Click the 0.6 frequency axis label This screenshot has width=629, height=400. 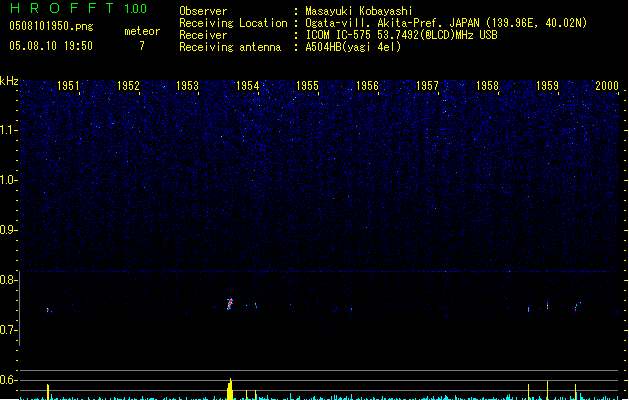(8, 380)
